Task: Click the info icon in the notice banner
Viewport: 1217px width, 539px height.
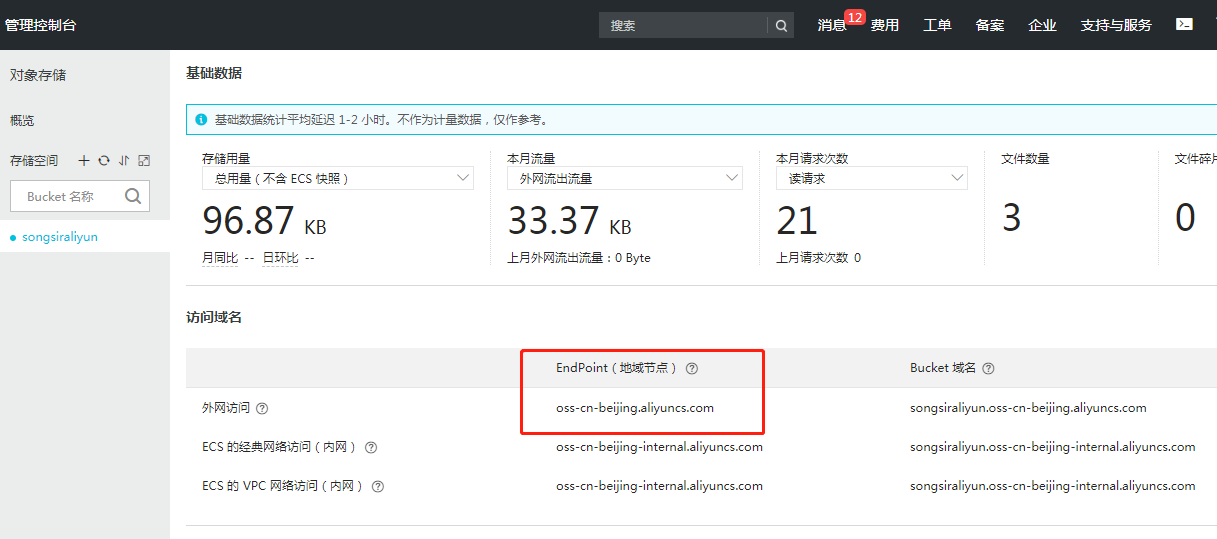Action: pos(201,119)
